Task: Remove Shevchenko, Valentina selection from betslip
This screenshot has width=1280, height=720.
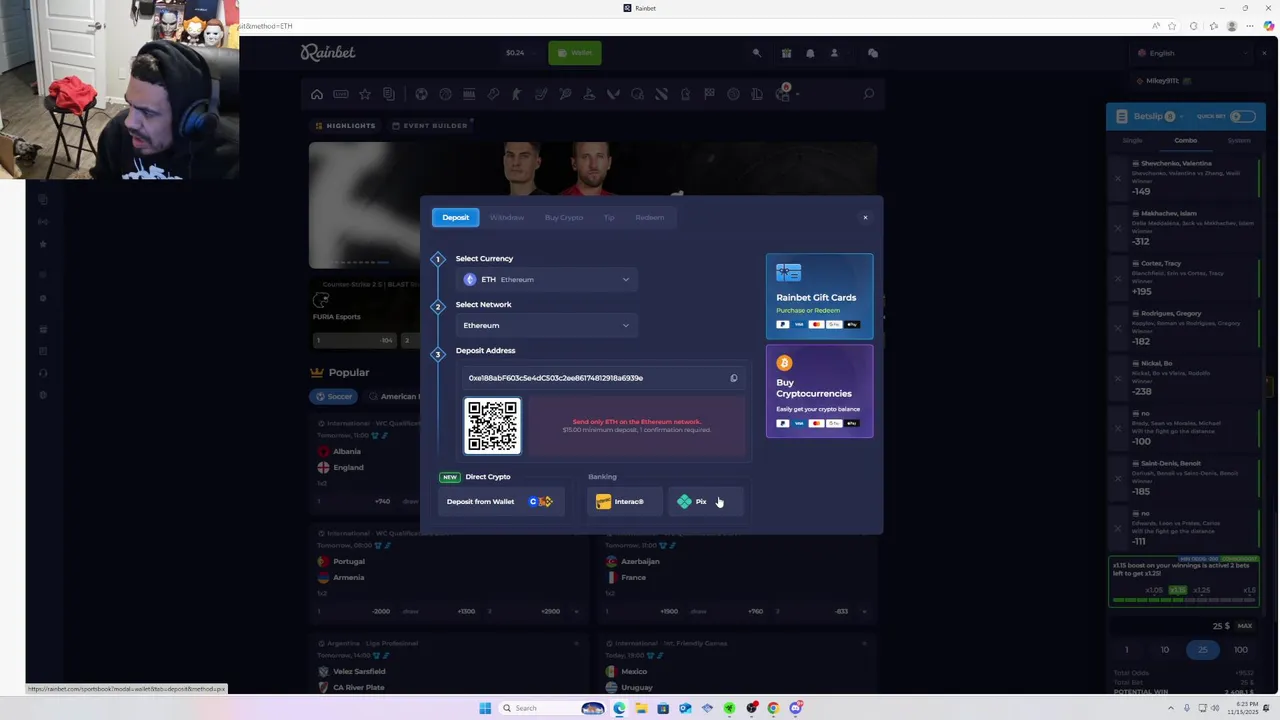Action: (1118, 179)
